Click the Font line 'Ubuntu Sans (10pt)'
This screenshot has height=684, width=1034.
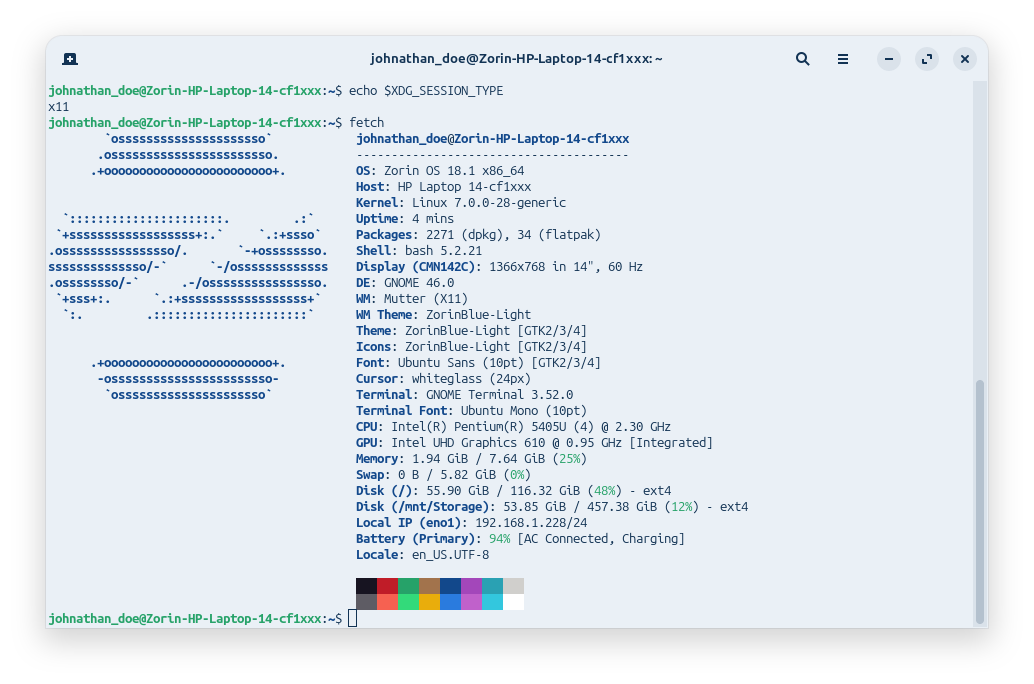(460, 363)
